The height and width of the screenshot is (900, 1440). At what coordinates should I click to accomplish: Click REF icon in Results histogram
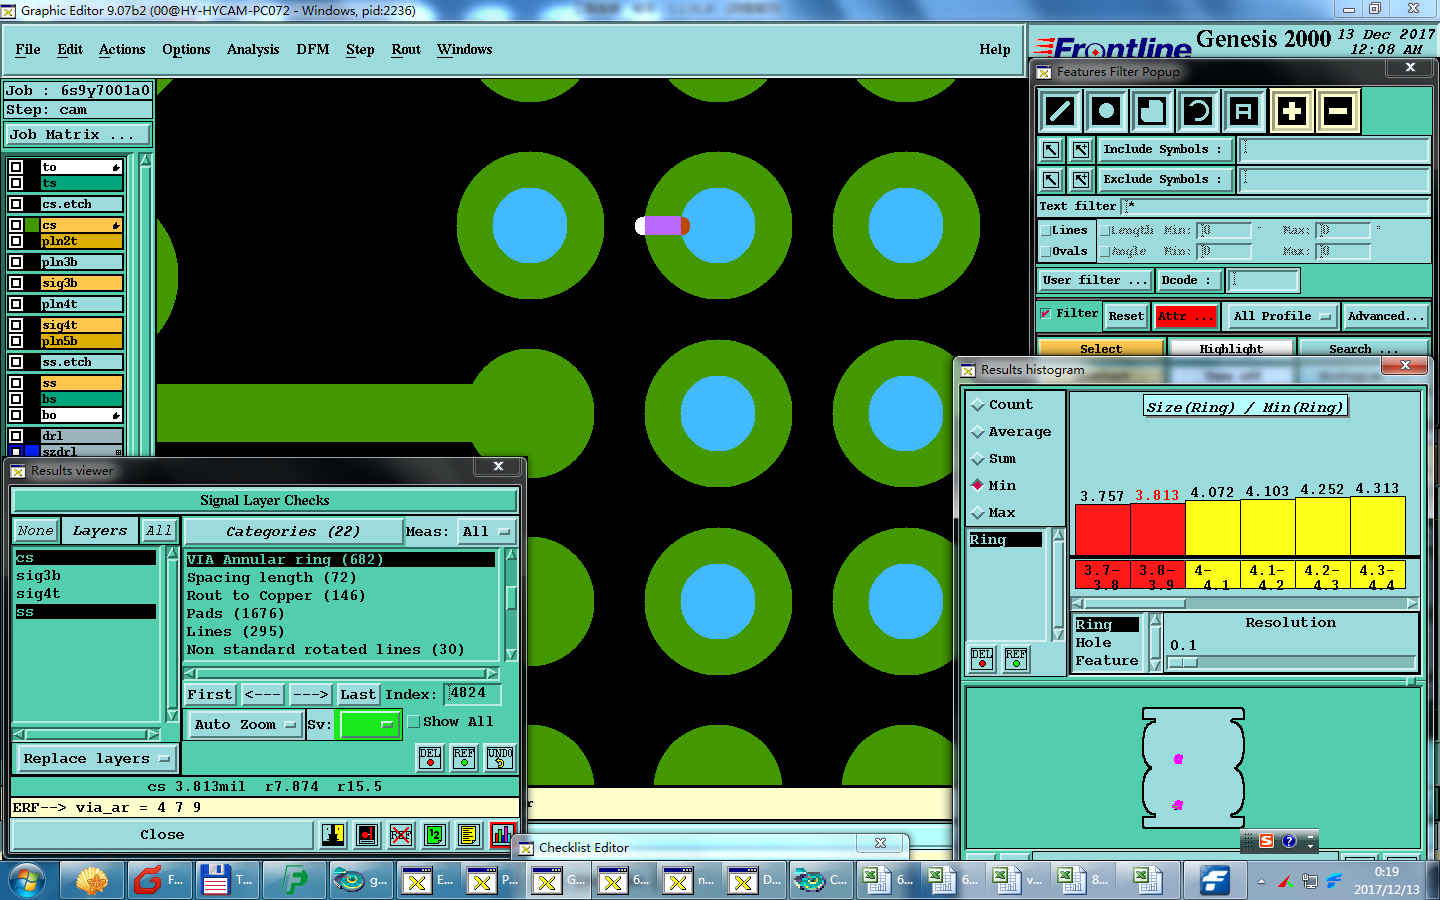coord(1016,659)
